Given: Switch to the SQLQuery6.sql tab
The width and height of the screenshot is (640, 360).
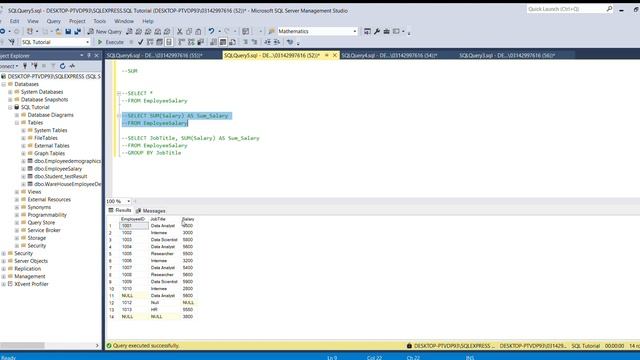Looking at the screenshot, I should click(x=155, y=56).
